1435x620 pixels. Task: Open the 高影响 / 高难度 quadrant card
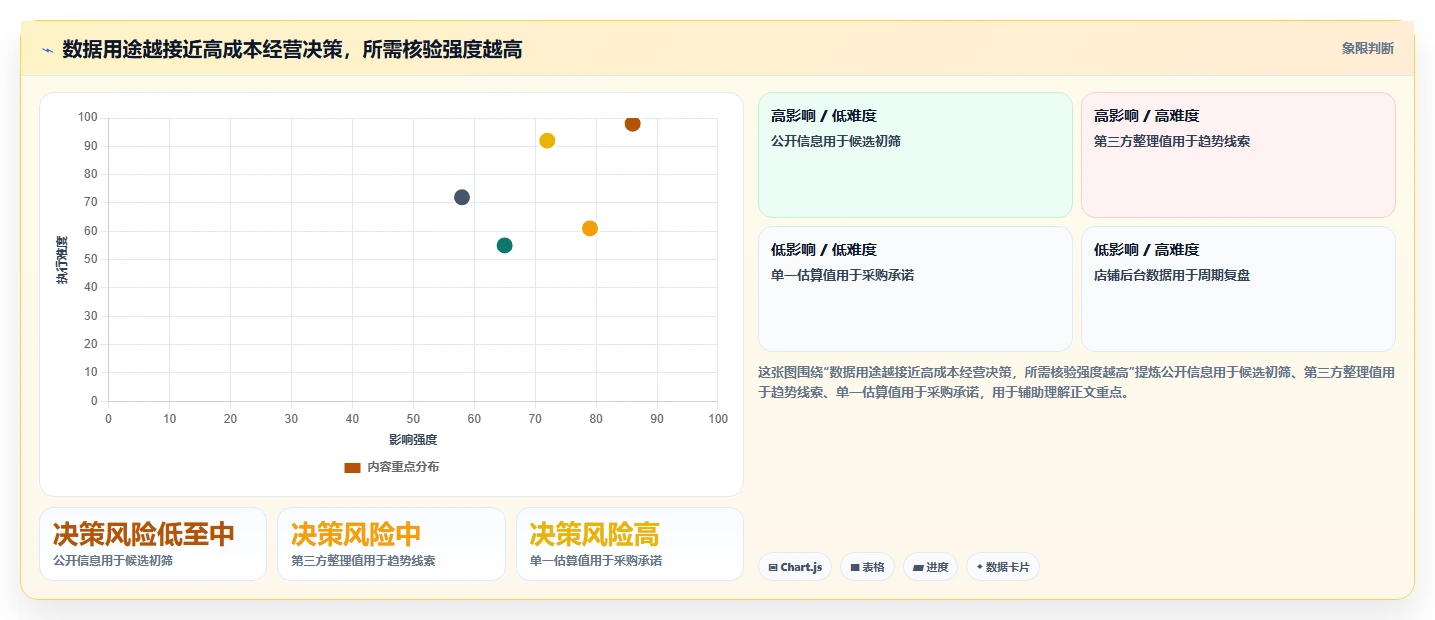(1238, 155)
